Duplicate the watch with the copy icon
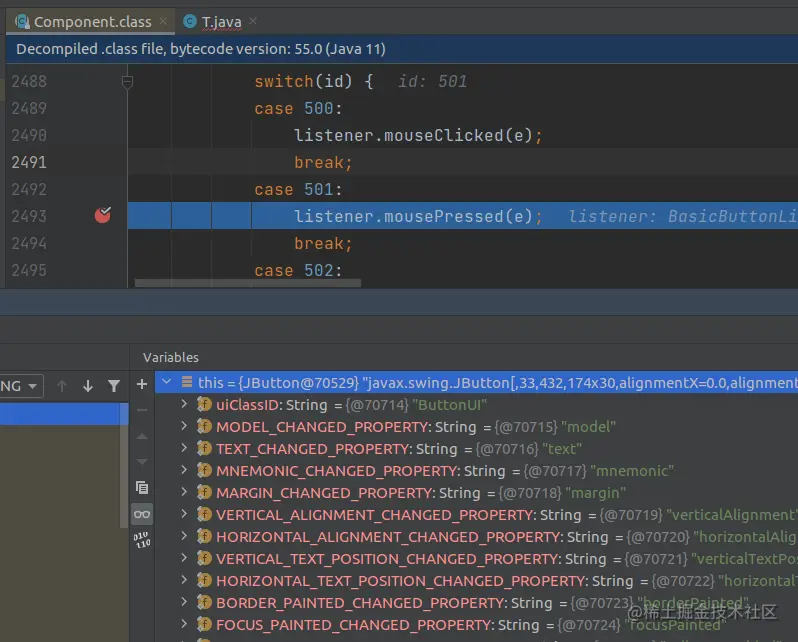This screenshot has height=642, width=798. (142, 488)
